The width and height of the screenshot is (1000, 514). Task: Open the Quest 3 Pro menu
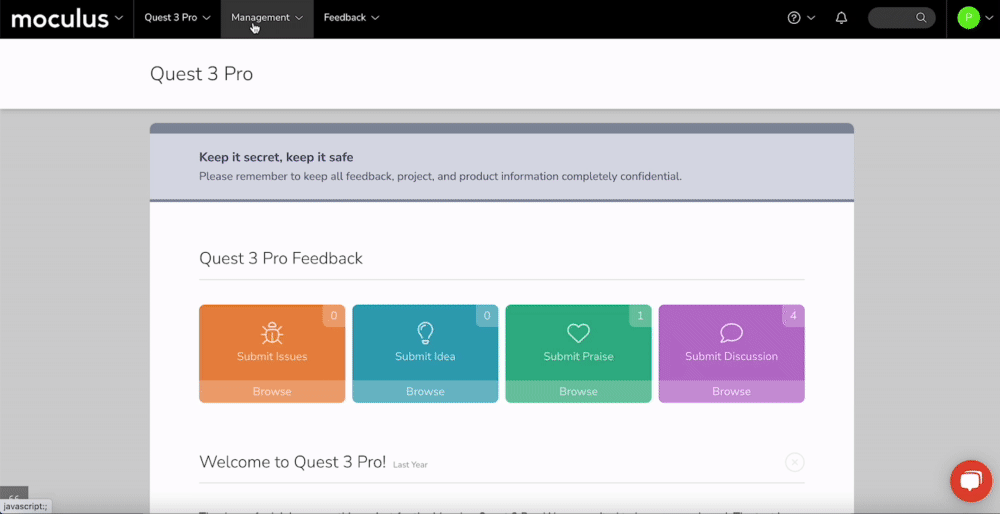pyautogui.click(x=177, y=18)
